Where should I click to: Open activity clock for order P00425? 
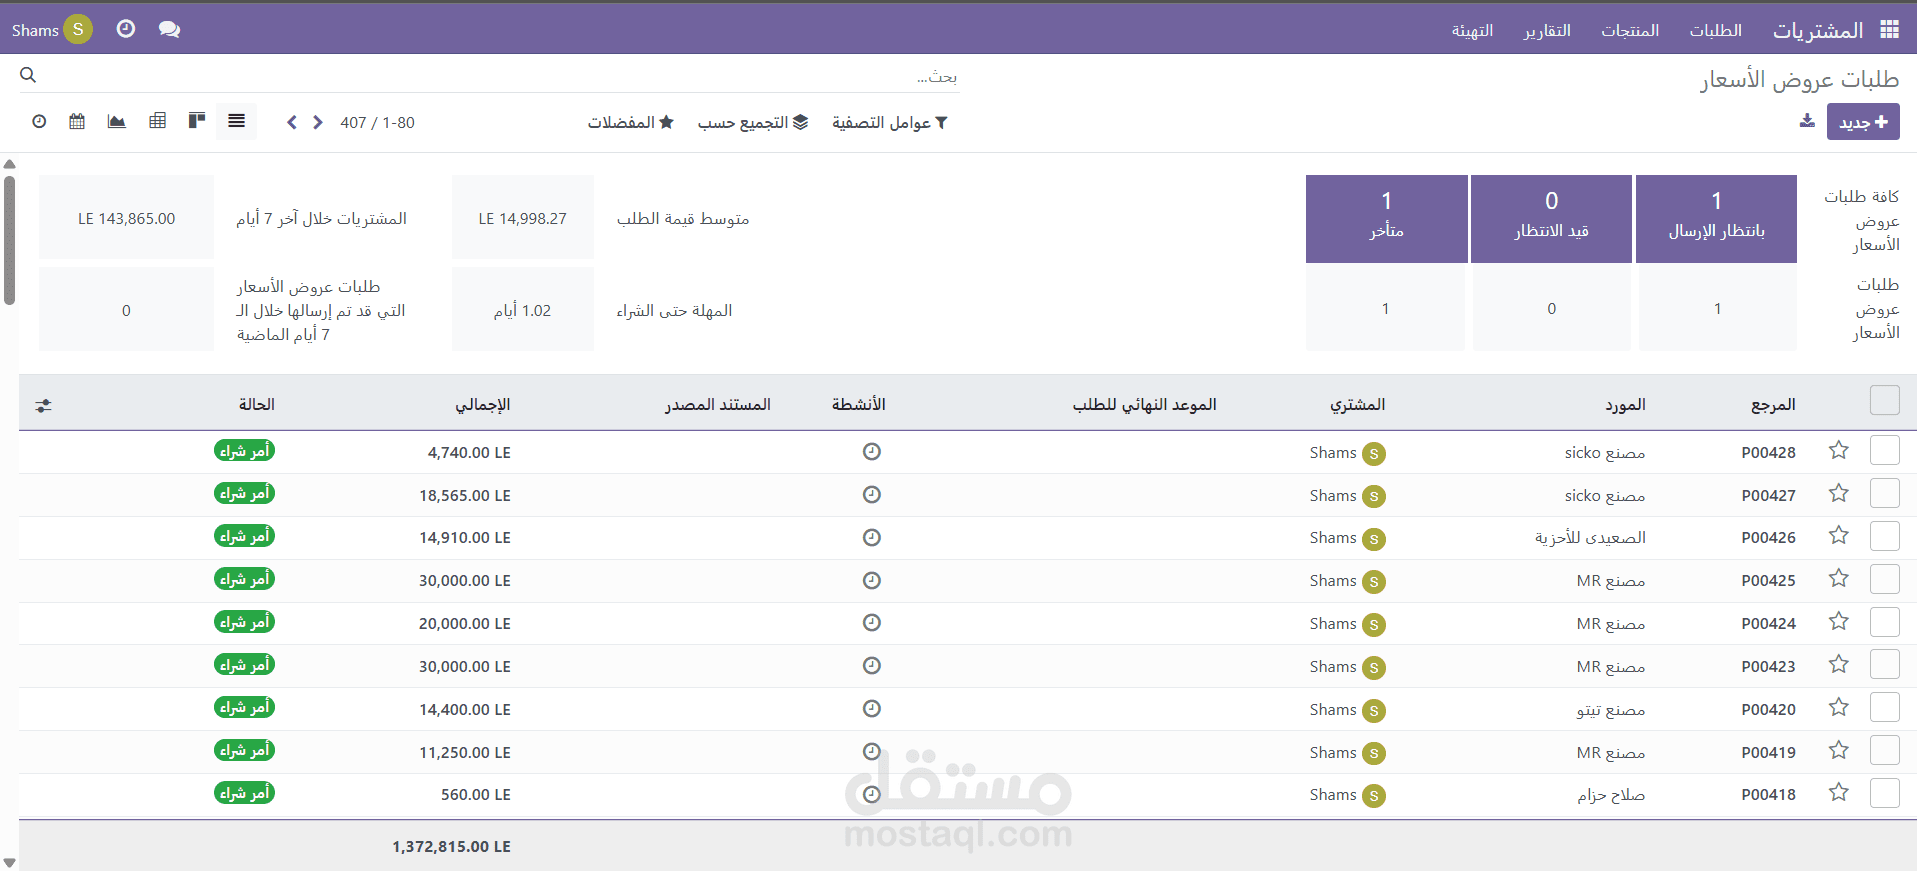(x=872, y=581)
